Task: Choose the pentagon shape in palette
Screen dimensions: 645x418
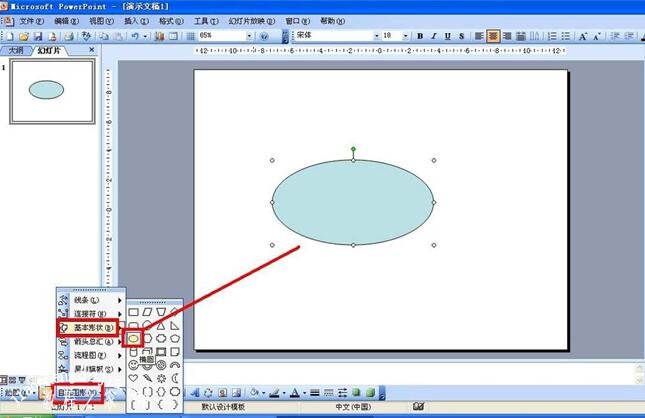Action: pos(175,339)
